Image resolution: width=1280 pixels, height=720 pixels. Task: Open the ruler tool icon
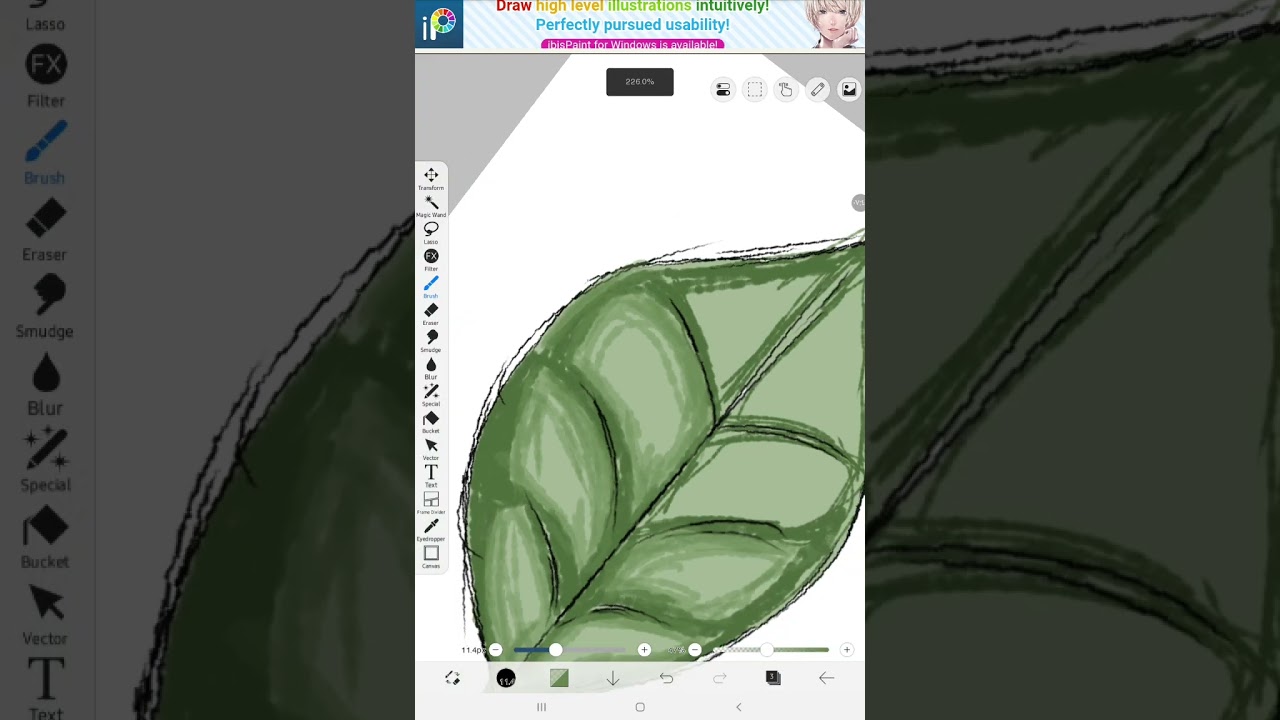(818, 90)
